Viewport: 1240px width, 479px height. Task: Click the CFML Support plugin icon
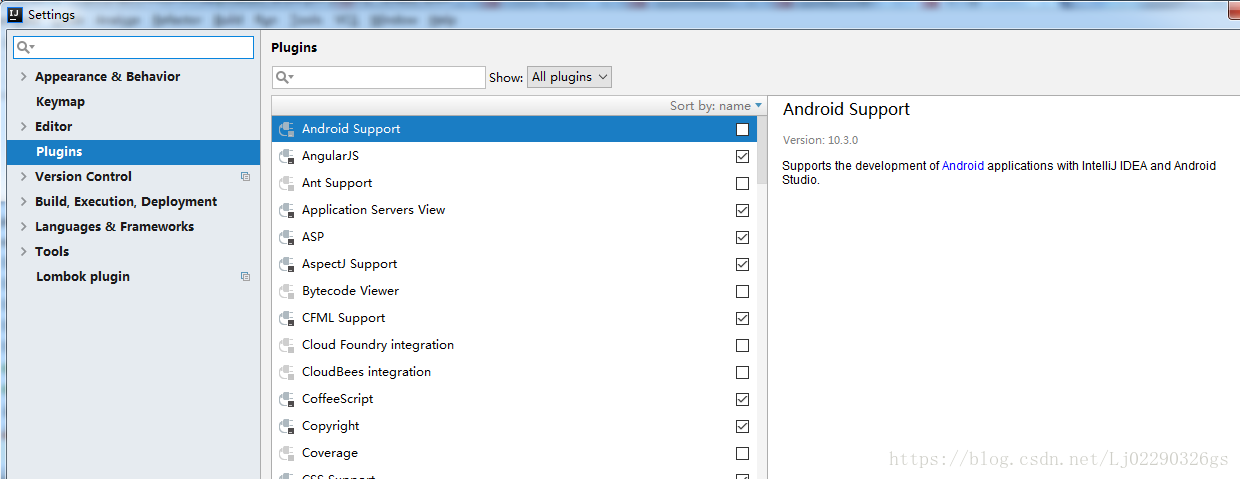tap(287, 318)
